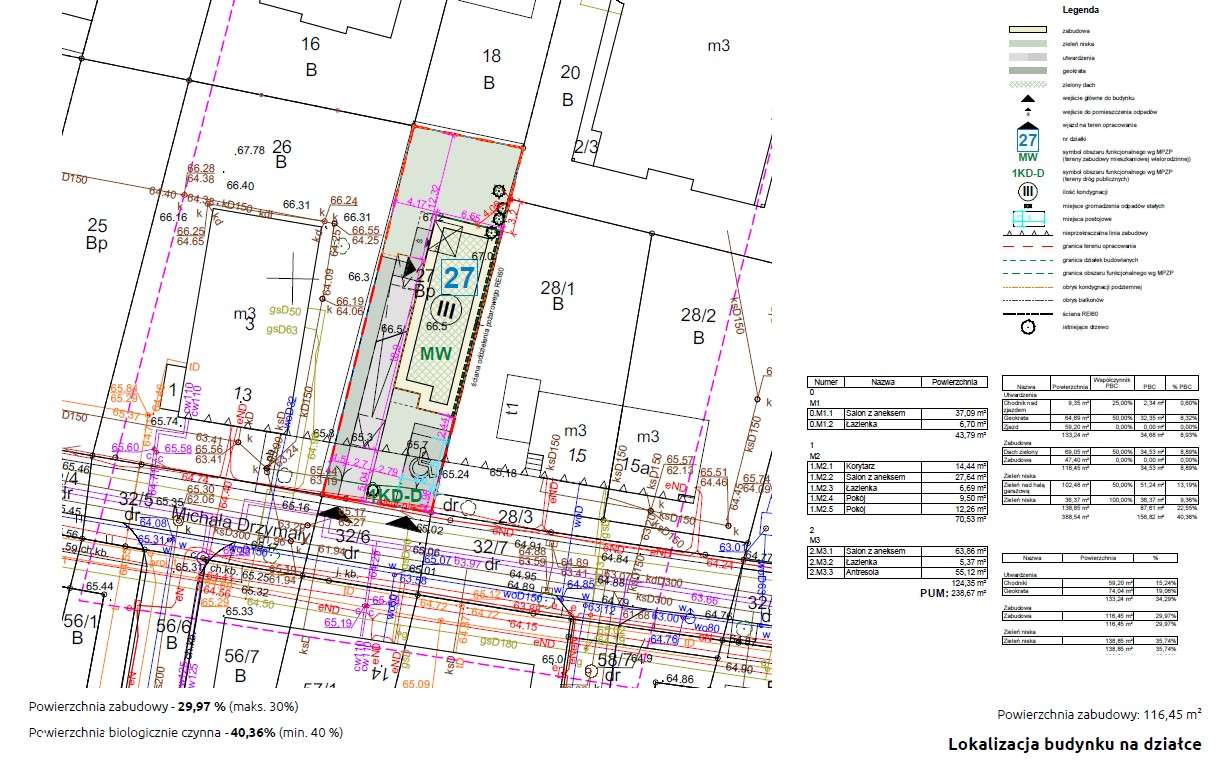This screenshot has height=773, width=1216.
Task: Select the green 1KD-D label on the site plan
Action: tap(395, 494)
